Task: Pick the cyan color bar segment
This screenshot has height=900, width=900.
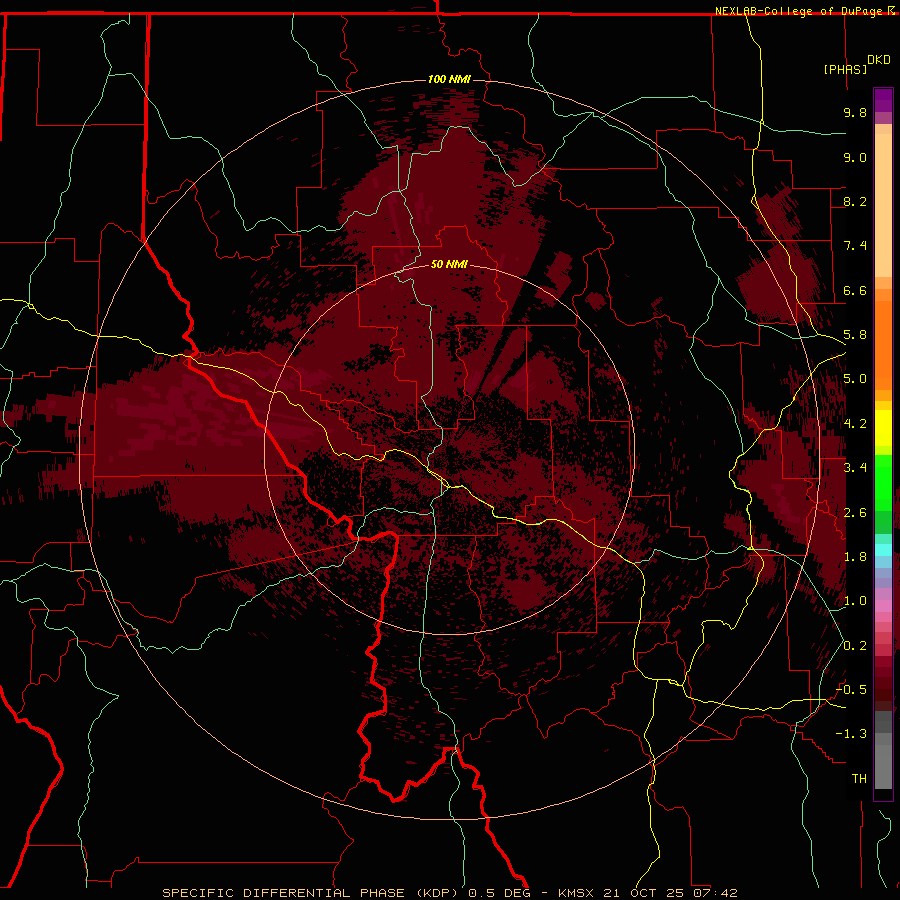Action: point(883,550)
